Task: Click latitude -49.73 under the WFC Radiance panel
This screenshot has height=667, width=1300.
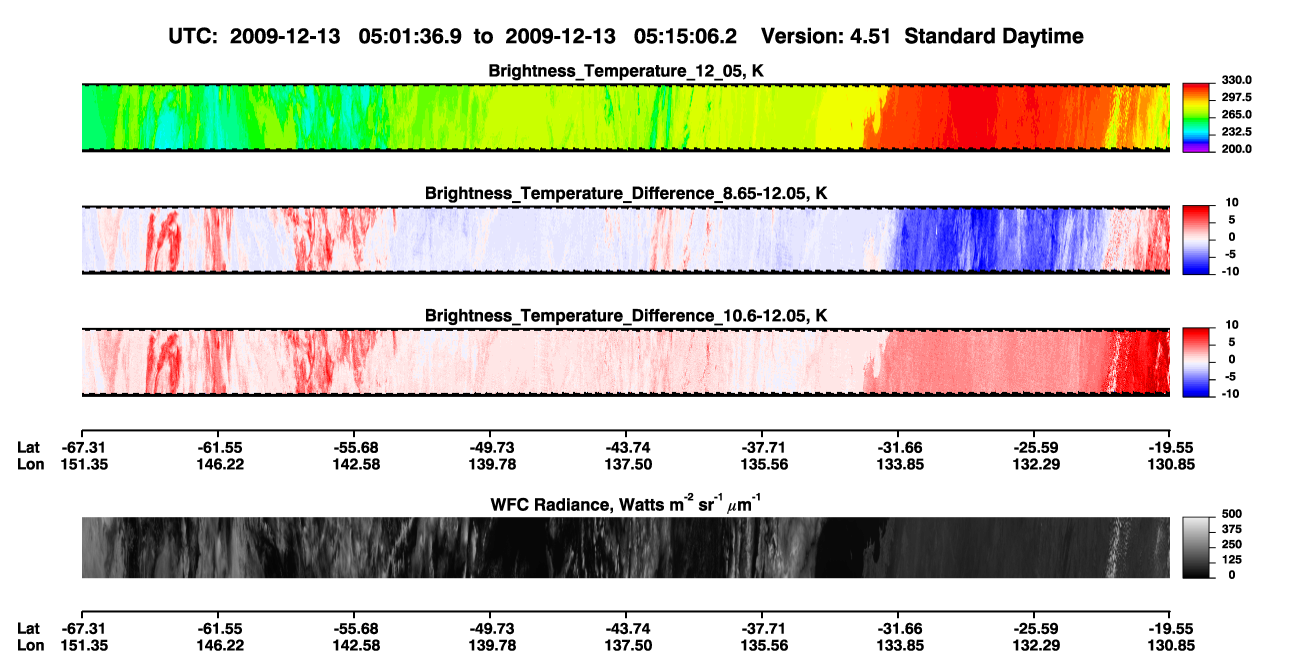Action: pos(489,628)
